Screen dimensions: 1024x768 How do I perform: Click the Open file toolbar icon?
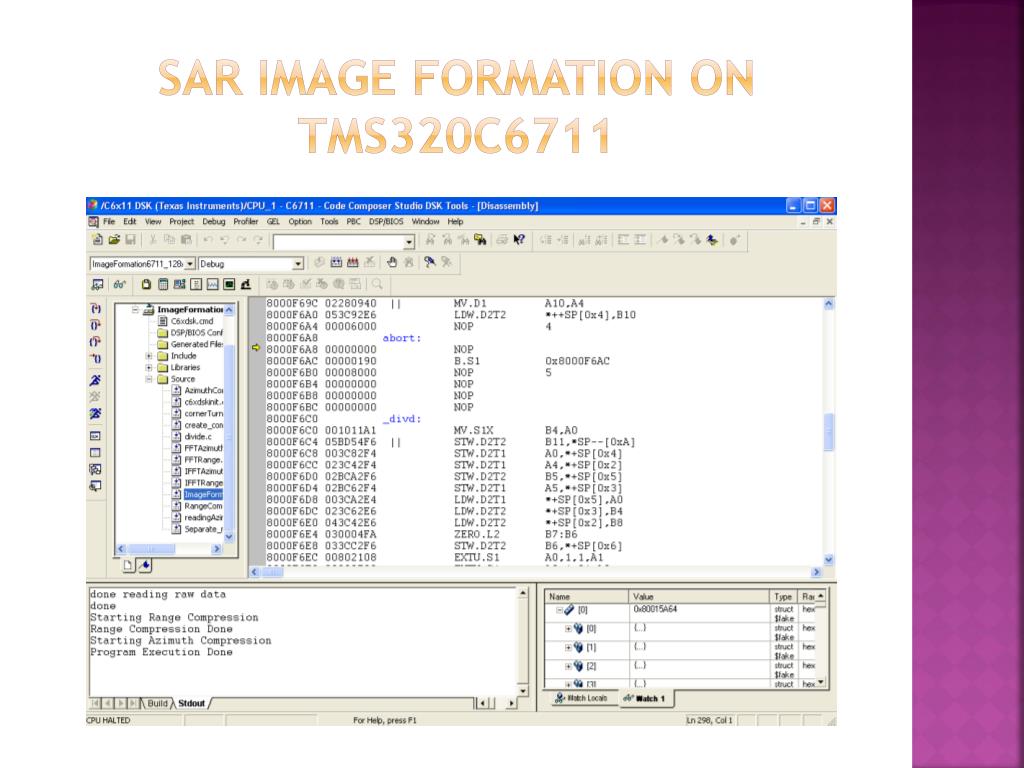click(114, 240)
